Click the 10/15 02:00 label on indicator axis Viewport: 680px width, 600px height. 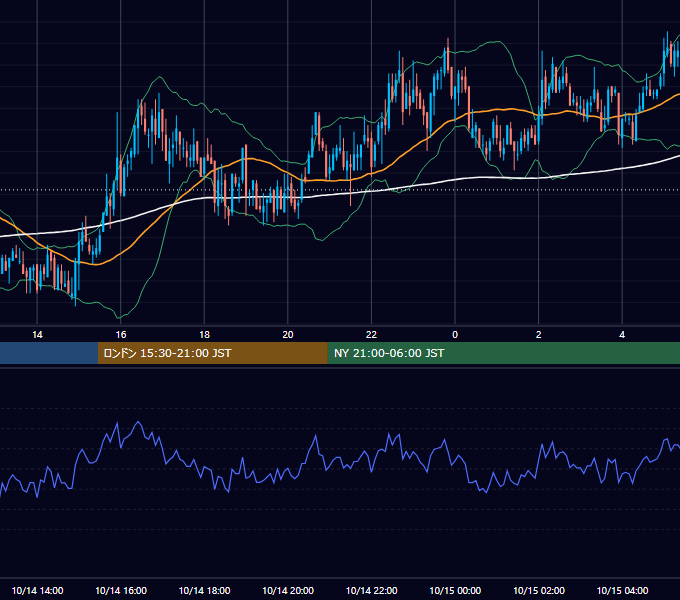[539, 590]
